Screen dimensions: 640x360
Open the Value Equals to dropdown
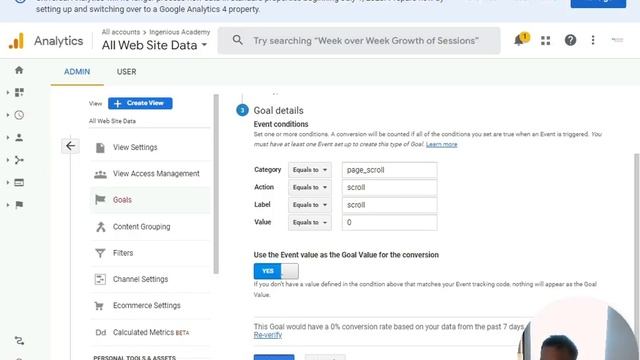pyautogui.click(x=310, y=222)
